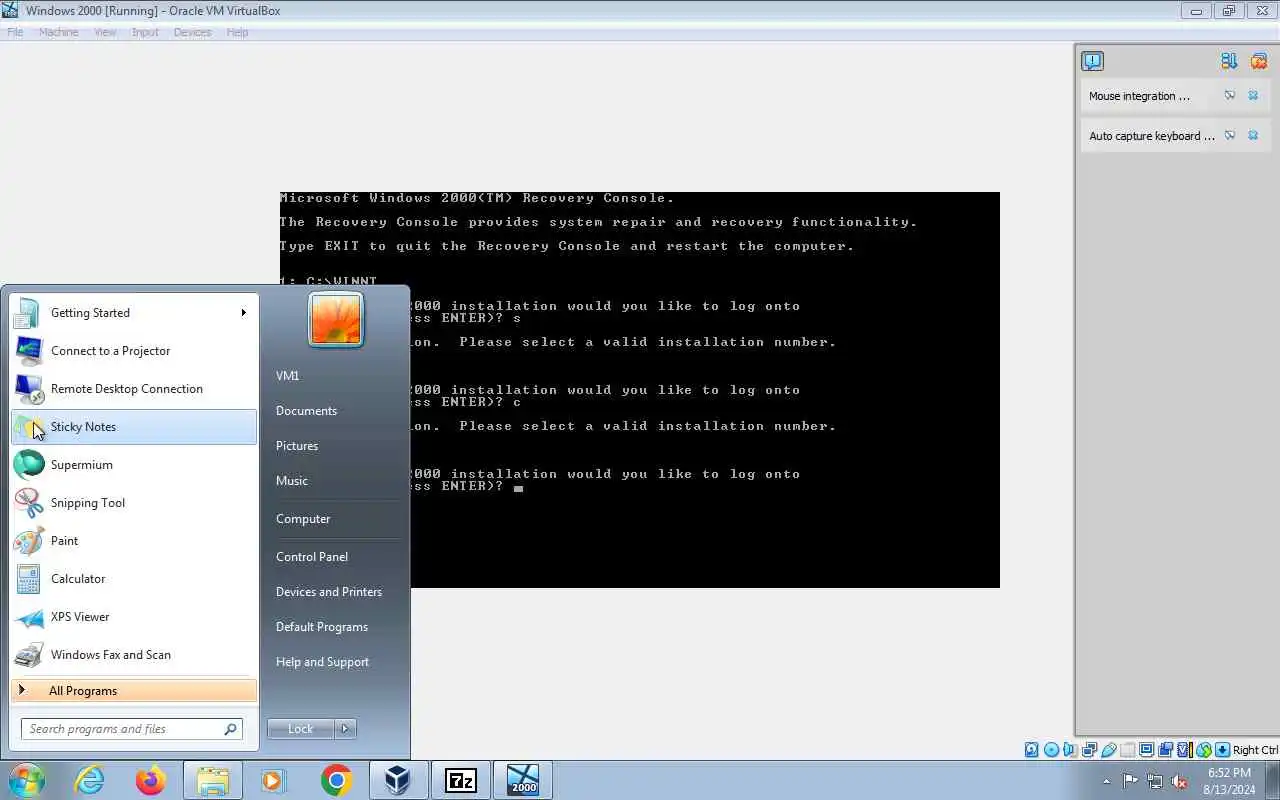
Task: Click the Search programs and files box
Action: [131, 729]
